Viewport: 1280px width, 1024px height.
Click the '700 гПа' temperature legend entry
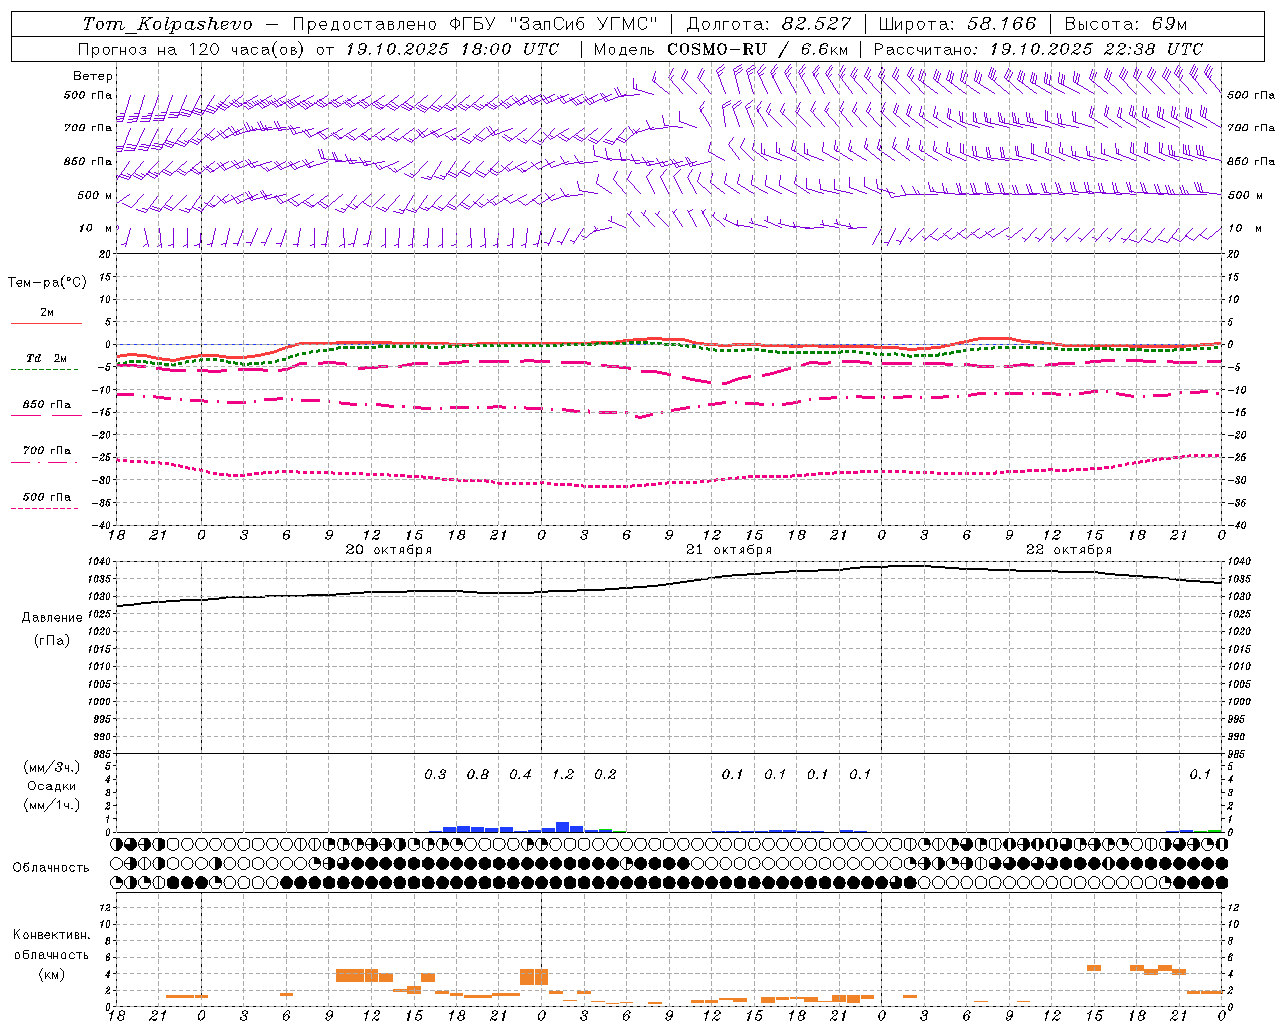point(47,451)
